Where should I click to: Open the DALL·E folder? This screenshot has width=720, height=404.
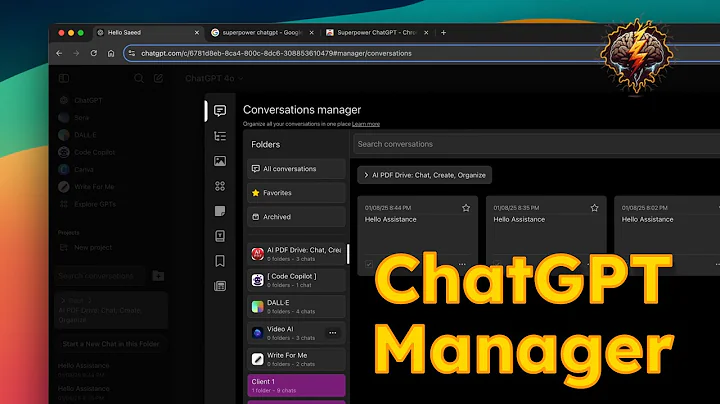pyautogui.click(x=296, y=307)
